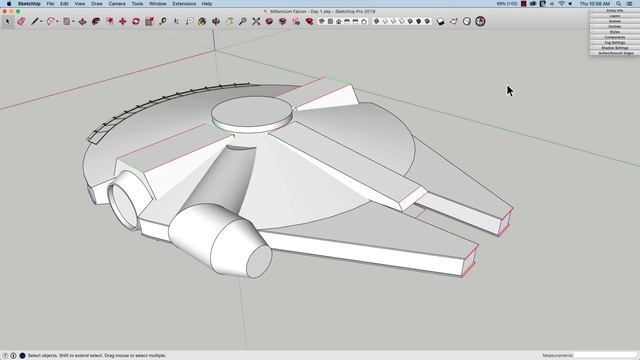Select the Arc tool
Image resolution: width=640 pixels, height=360 pixels.
click(x=51, y=21)
